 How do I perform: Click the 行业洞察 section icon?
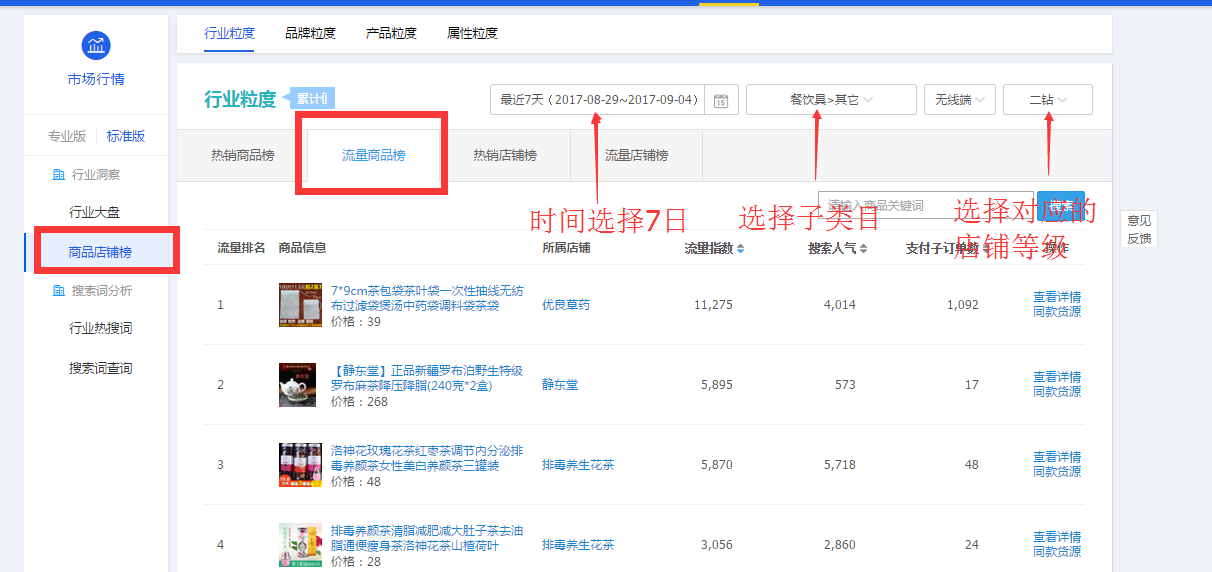pyautogui.click(x=58, y=175)
